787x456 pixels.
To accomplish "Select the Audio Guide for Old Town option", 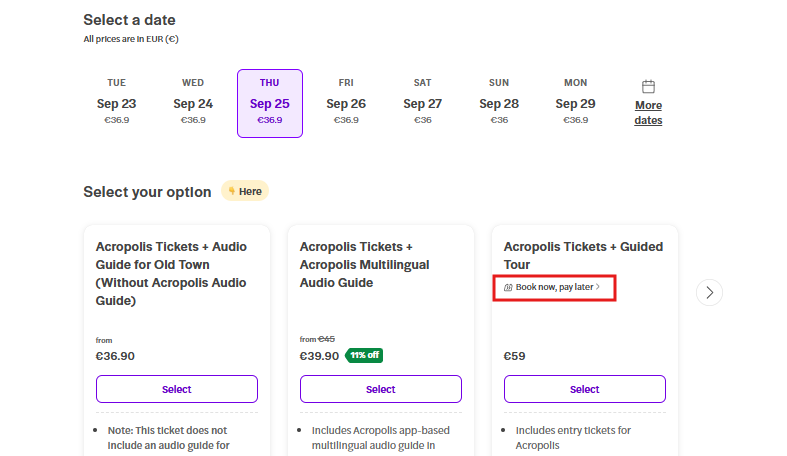I will point(177,389).
